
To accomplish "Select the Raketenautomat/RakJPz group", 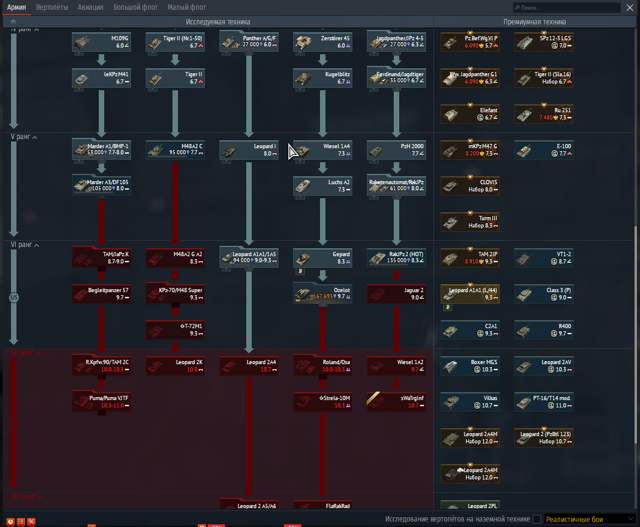I will (x=396, y=186).
